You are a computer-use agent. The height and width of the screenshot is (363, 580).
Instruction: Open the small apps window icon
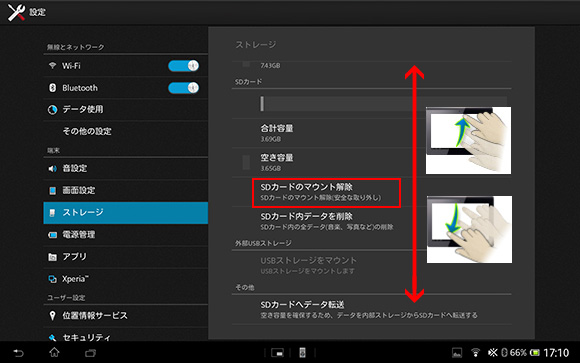tap(277, 353)
